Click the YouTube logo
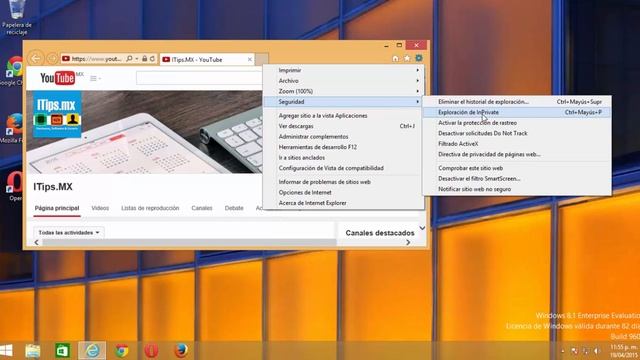640x360 pixels. 58,78
